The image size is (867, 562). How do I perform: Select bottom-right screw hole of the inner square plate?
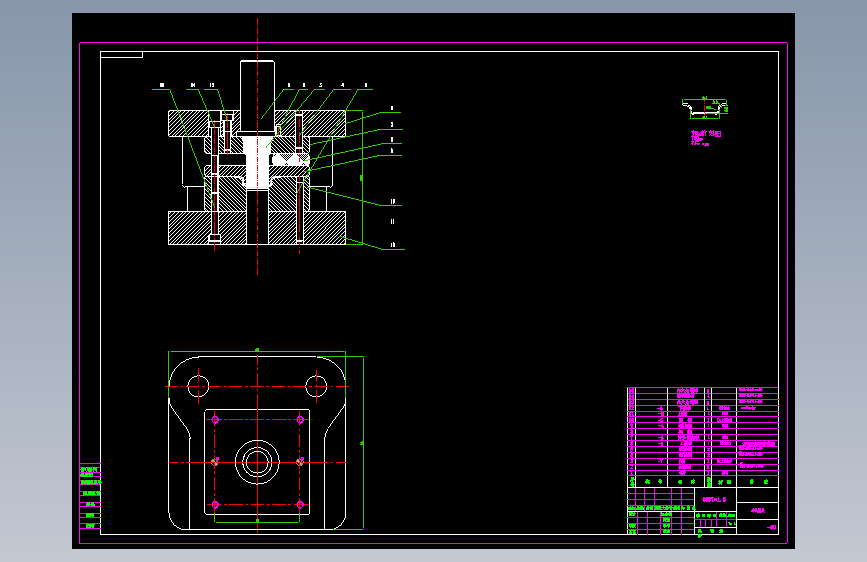pos(300,504)
